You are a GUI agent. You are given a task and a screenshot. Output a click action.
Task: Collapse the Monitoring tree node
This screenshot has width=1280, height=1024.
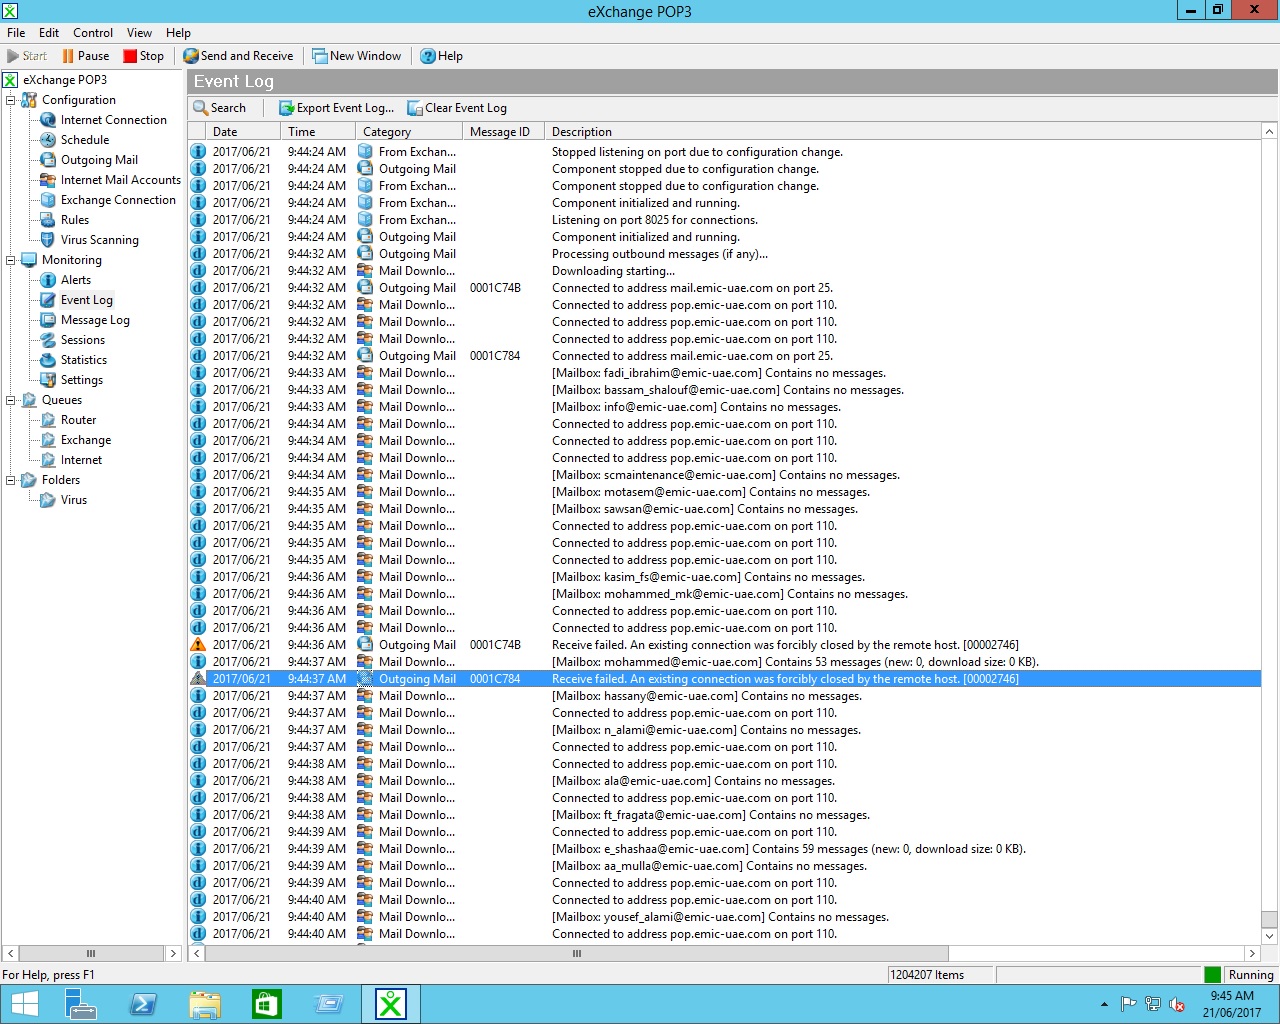(11, 260)
